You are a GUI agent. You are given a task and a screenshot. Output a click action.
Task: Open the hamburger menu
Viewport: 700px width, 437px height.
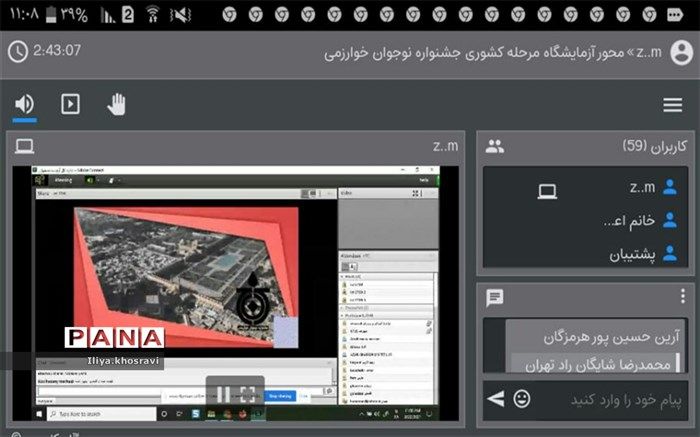coord(673,105)
